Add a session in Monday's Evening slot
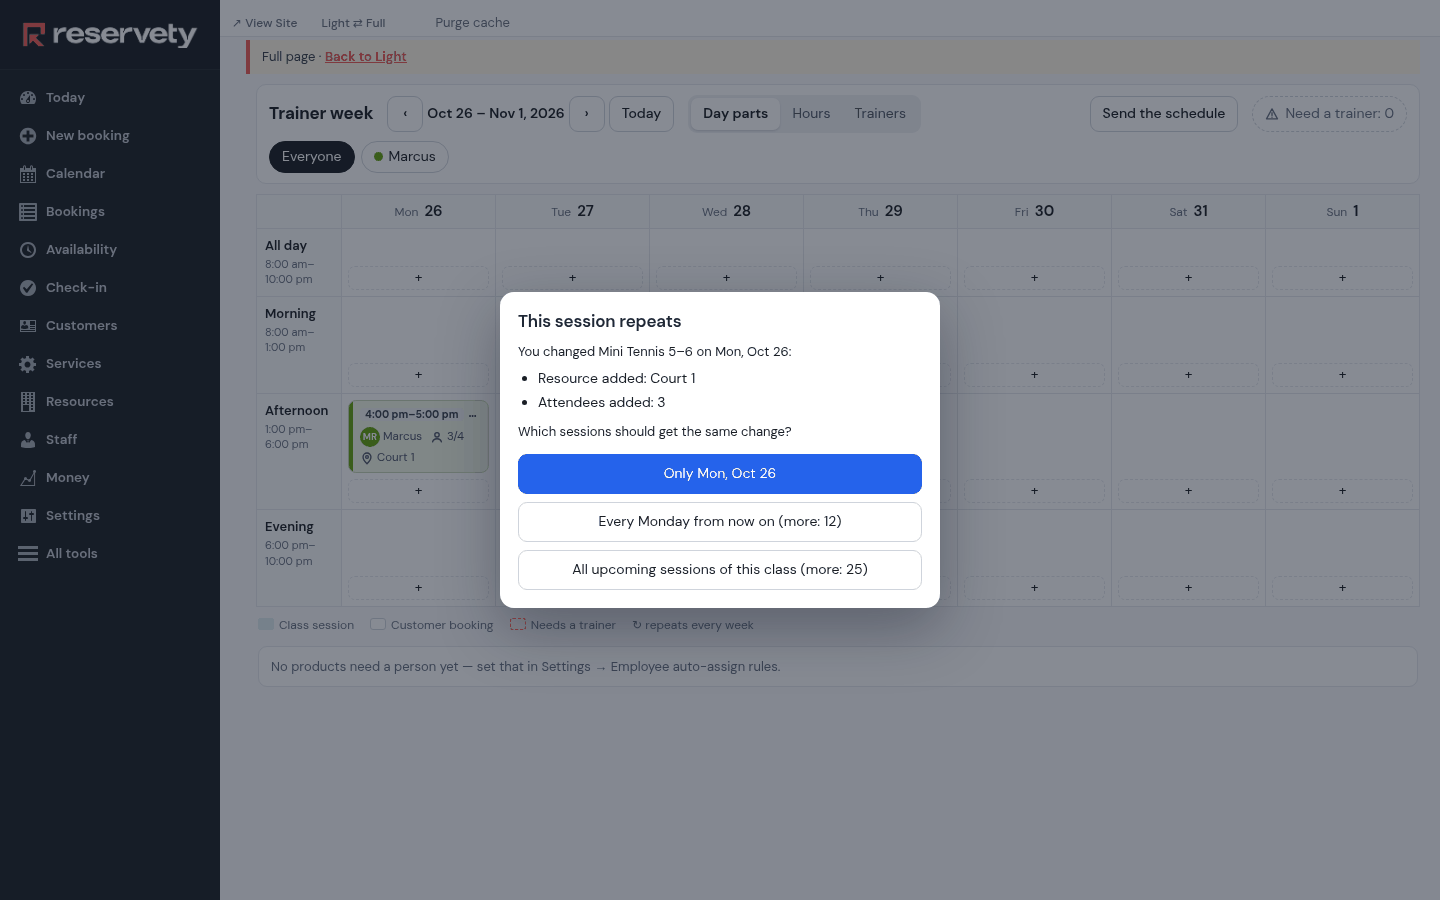The height and width of the screenshot is (900, 1440). pyautogui.click(x=418, y=588)
